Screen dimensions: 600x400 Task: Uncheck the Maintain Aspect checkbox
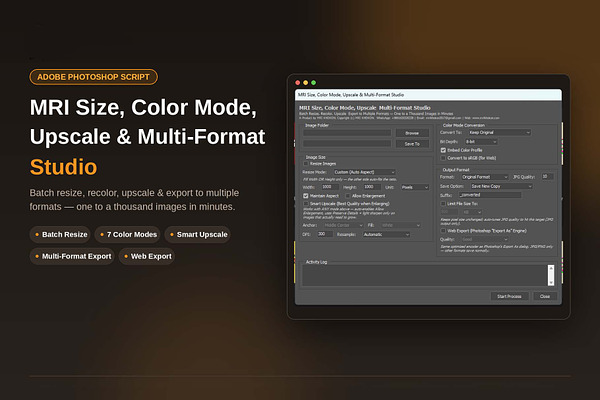306,196
